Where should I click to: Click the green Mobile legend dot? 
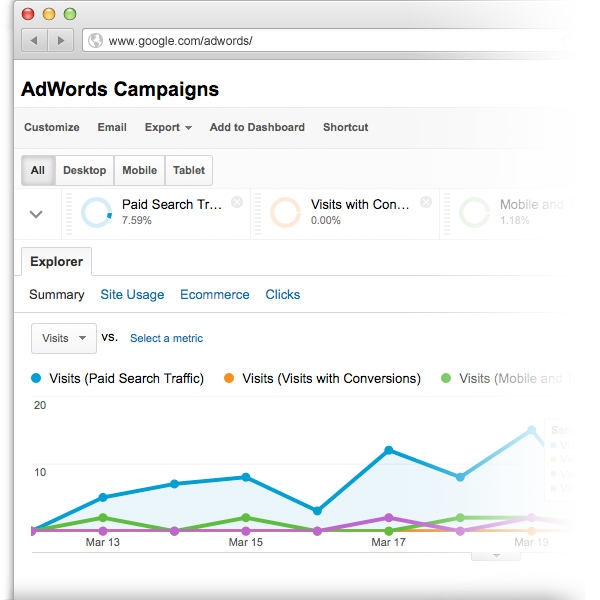446,378
